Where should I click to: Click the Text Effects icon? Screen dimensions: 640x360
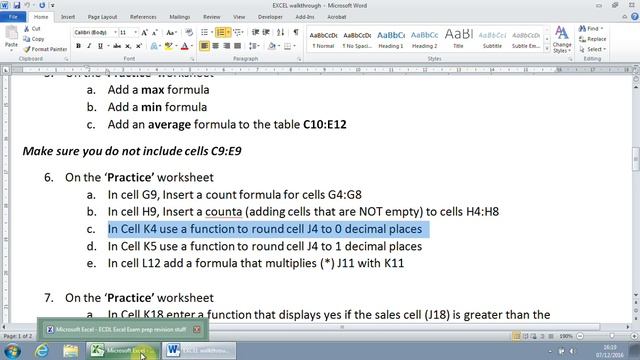(154, 46)
